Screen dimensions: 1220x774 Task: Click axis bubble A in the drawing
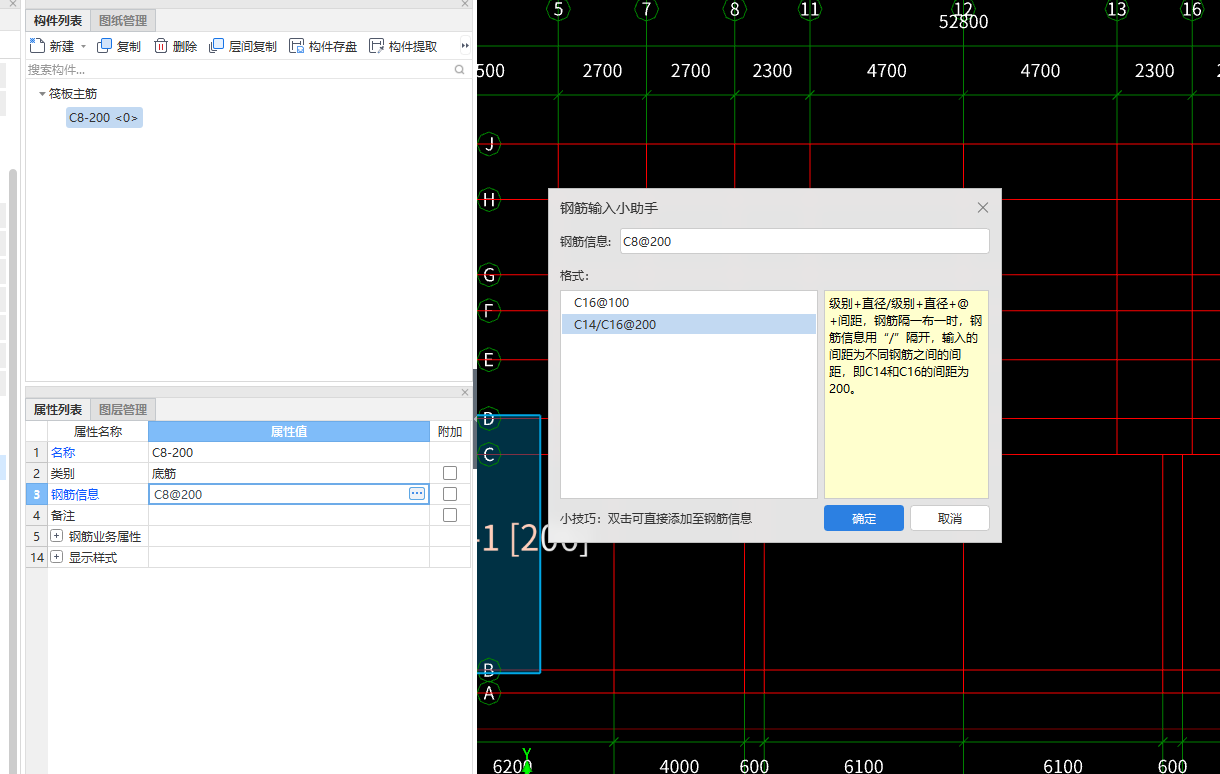coord(489,692)
